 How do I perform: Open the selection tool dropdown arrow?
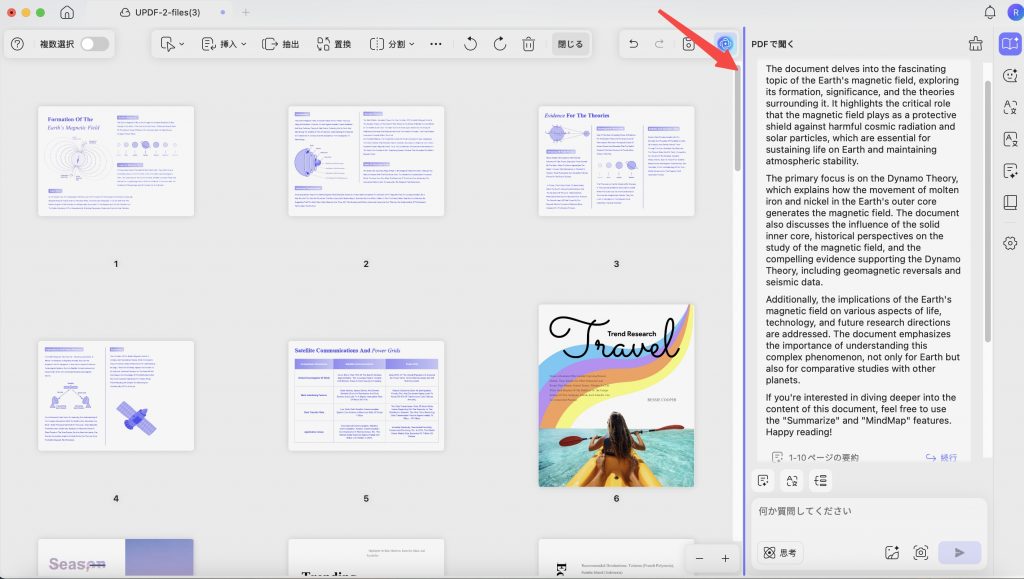point(182,44)
